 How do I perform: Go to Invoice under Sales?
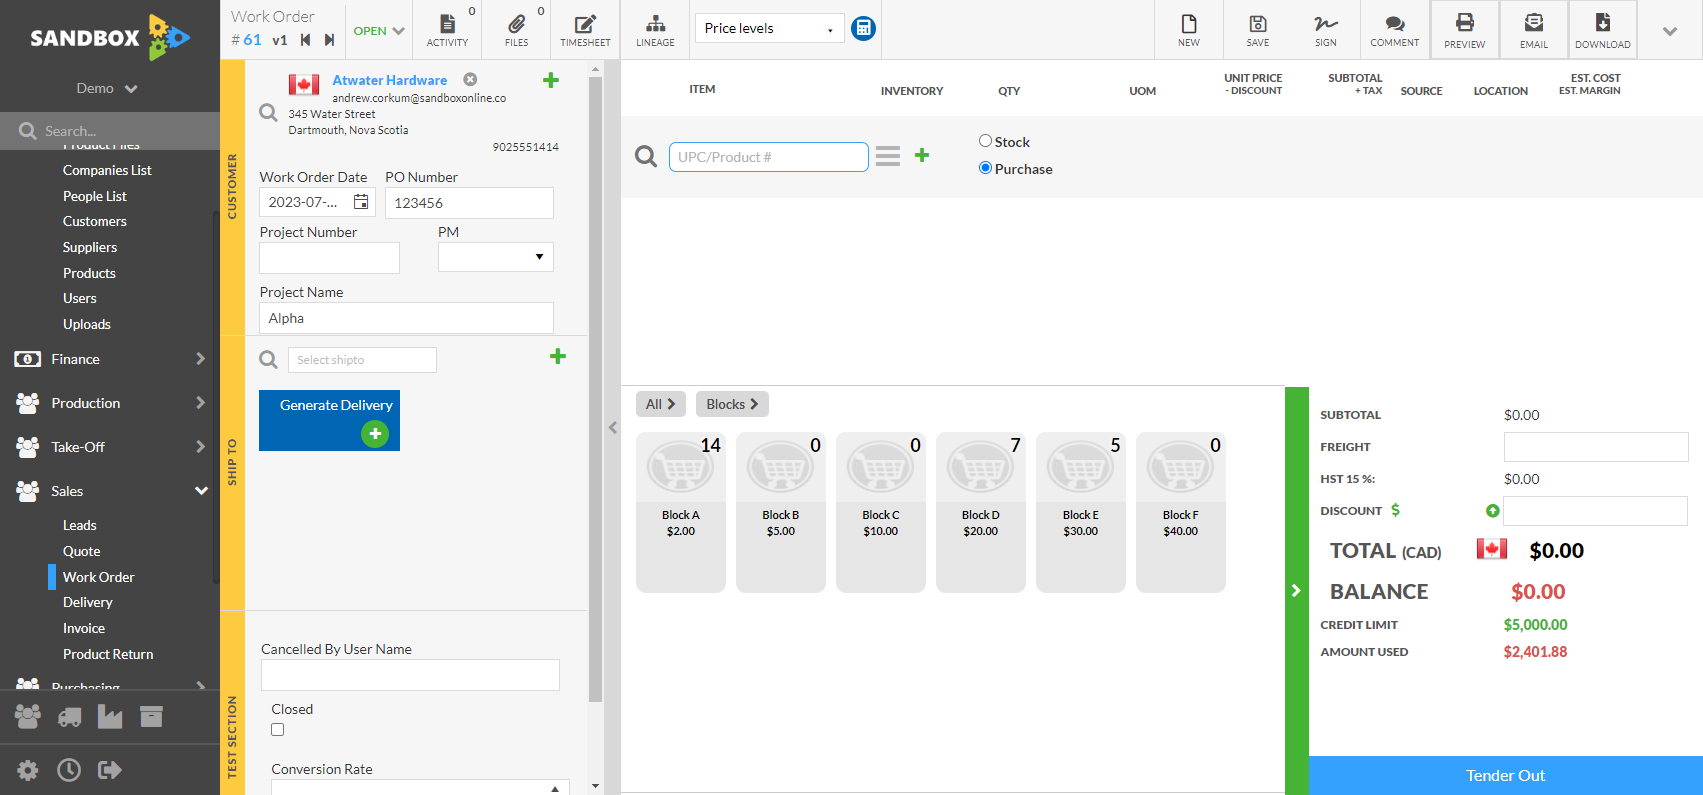pyautogui.click(x=84, y=628)
